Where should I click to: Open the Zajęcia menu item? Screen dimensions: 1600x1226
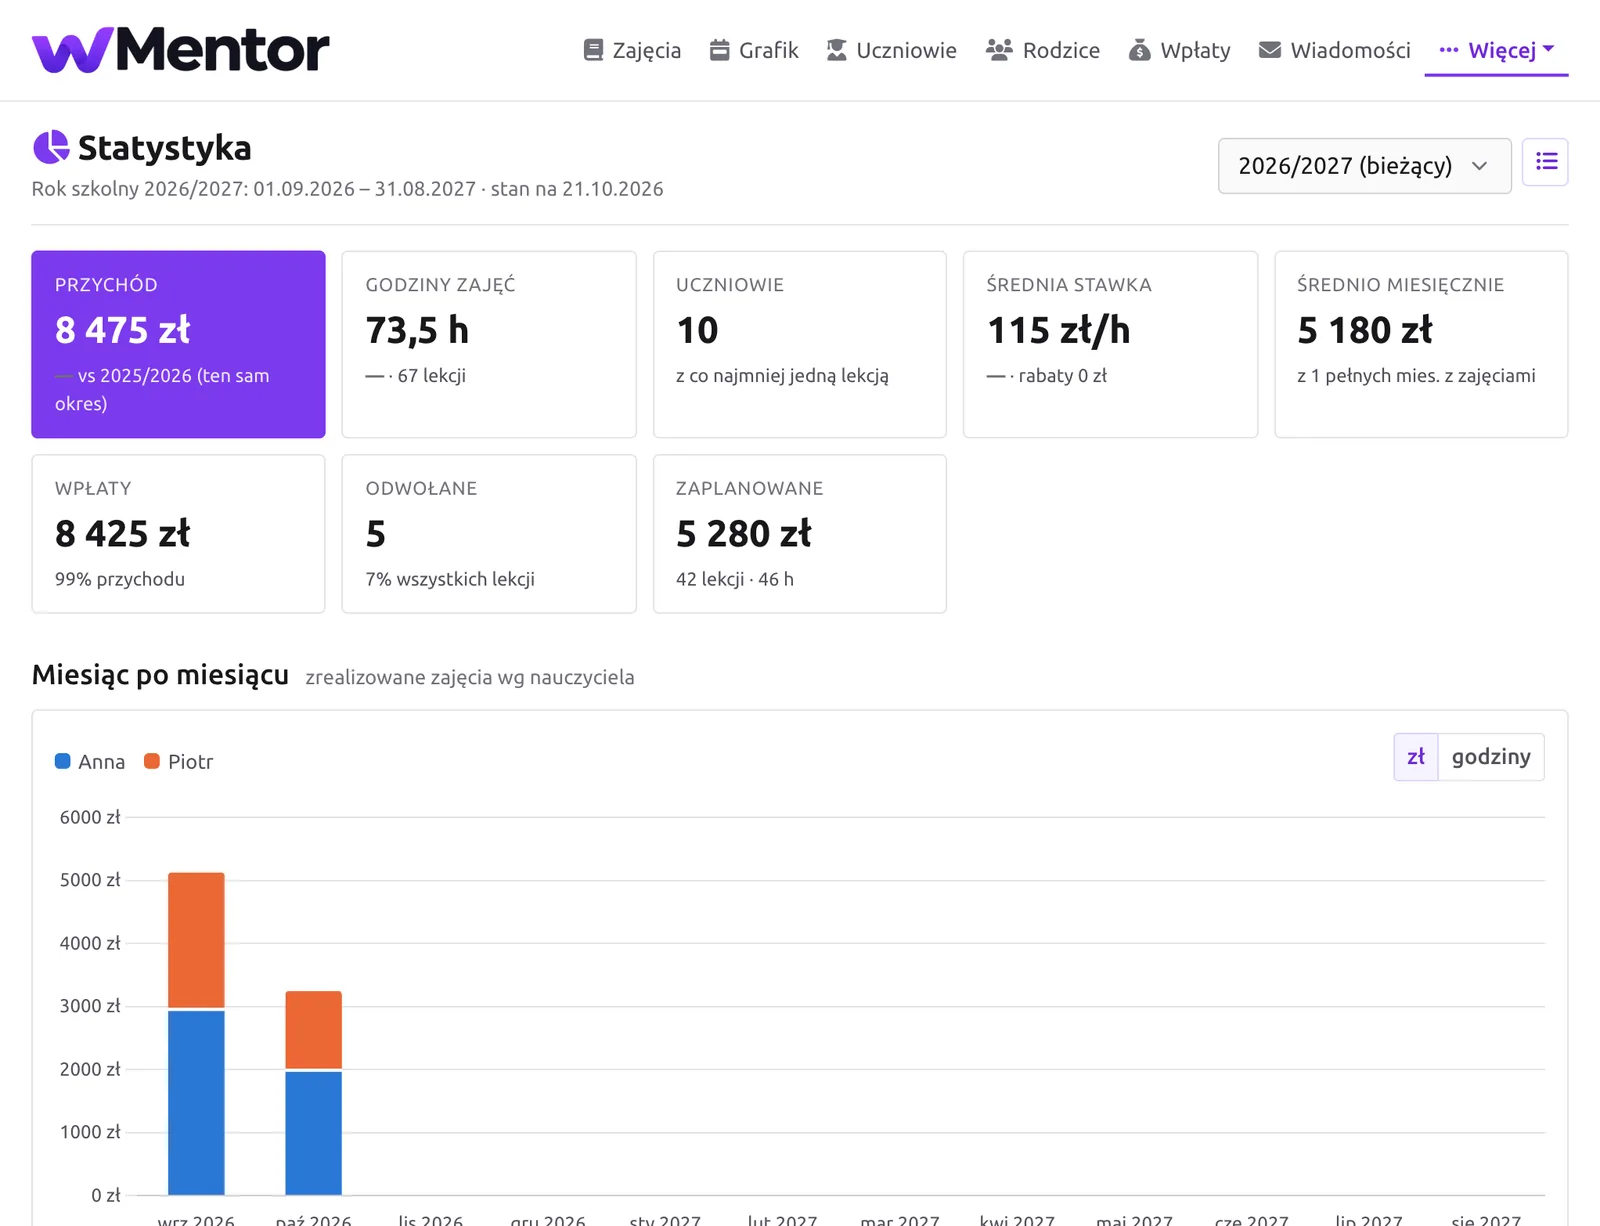click(x=632, y=50)
